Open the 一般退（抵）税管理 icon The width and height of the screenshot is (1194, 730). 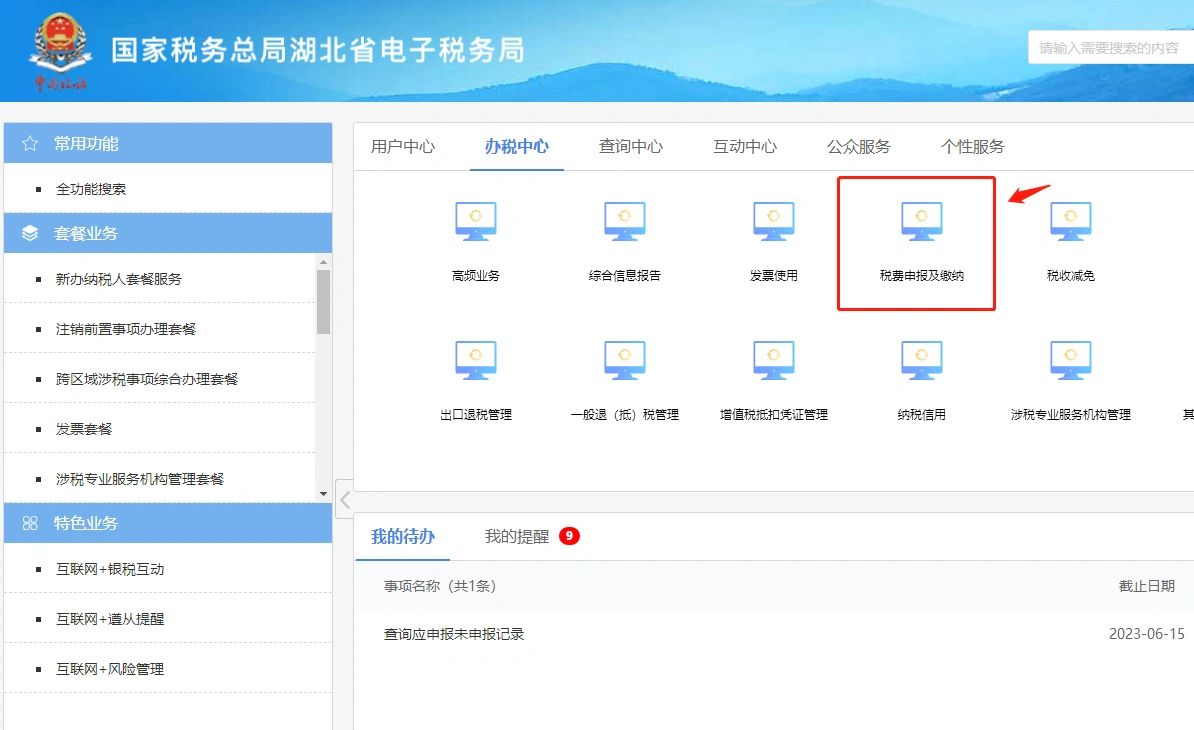point(624,361)
